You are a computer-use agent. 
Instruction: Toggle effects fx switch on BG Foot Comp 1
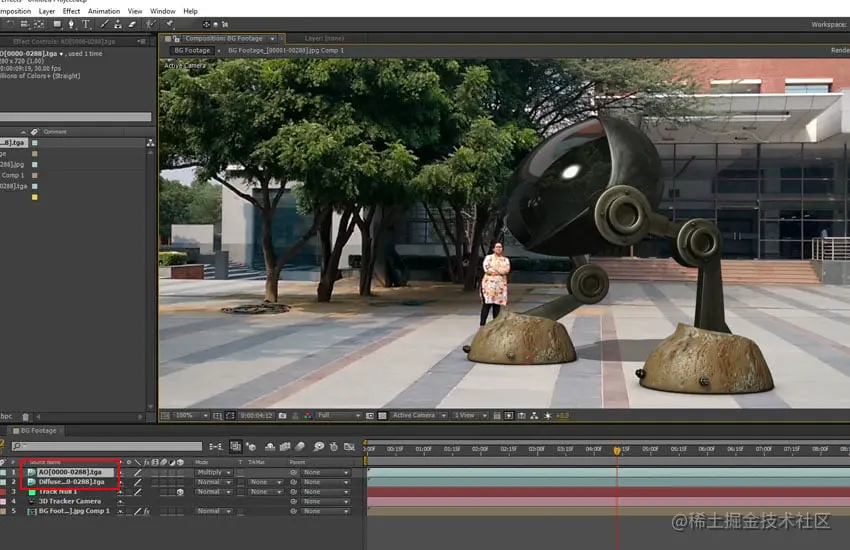pos(147,511)
